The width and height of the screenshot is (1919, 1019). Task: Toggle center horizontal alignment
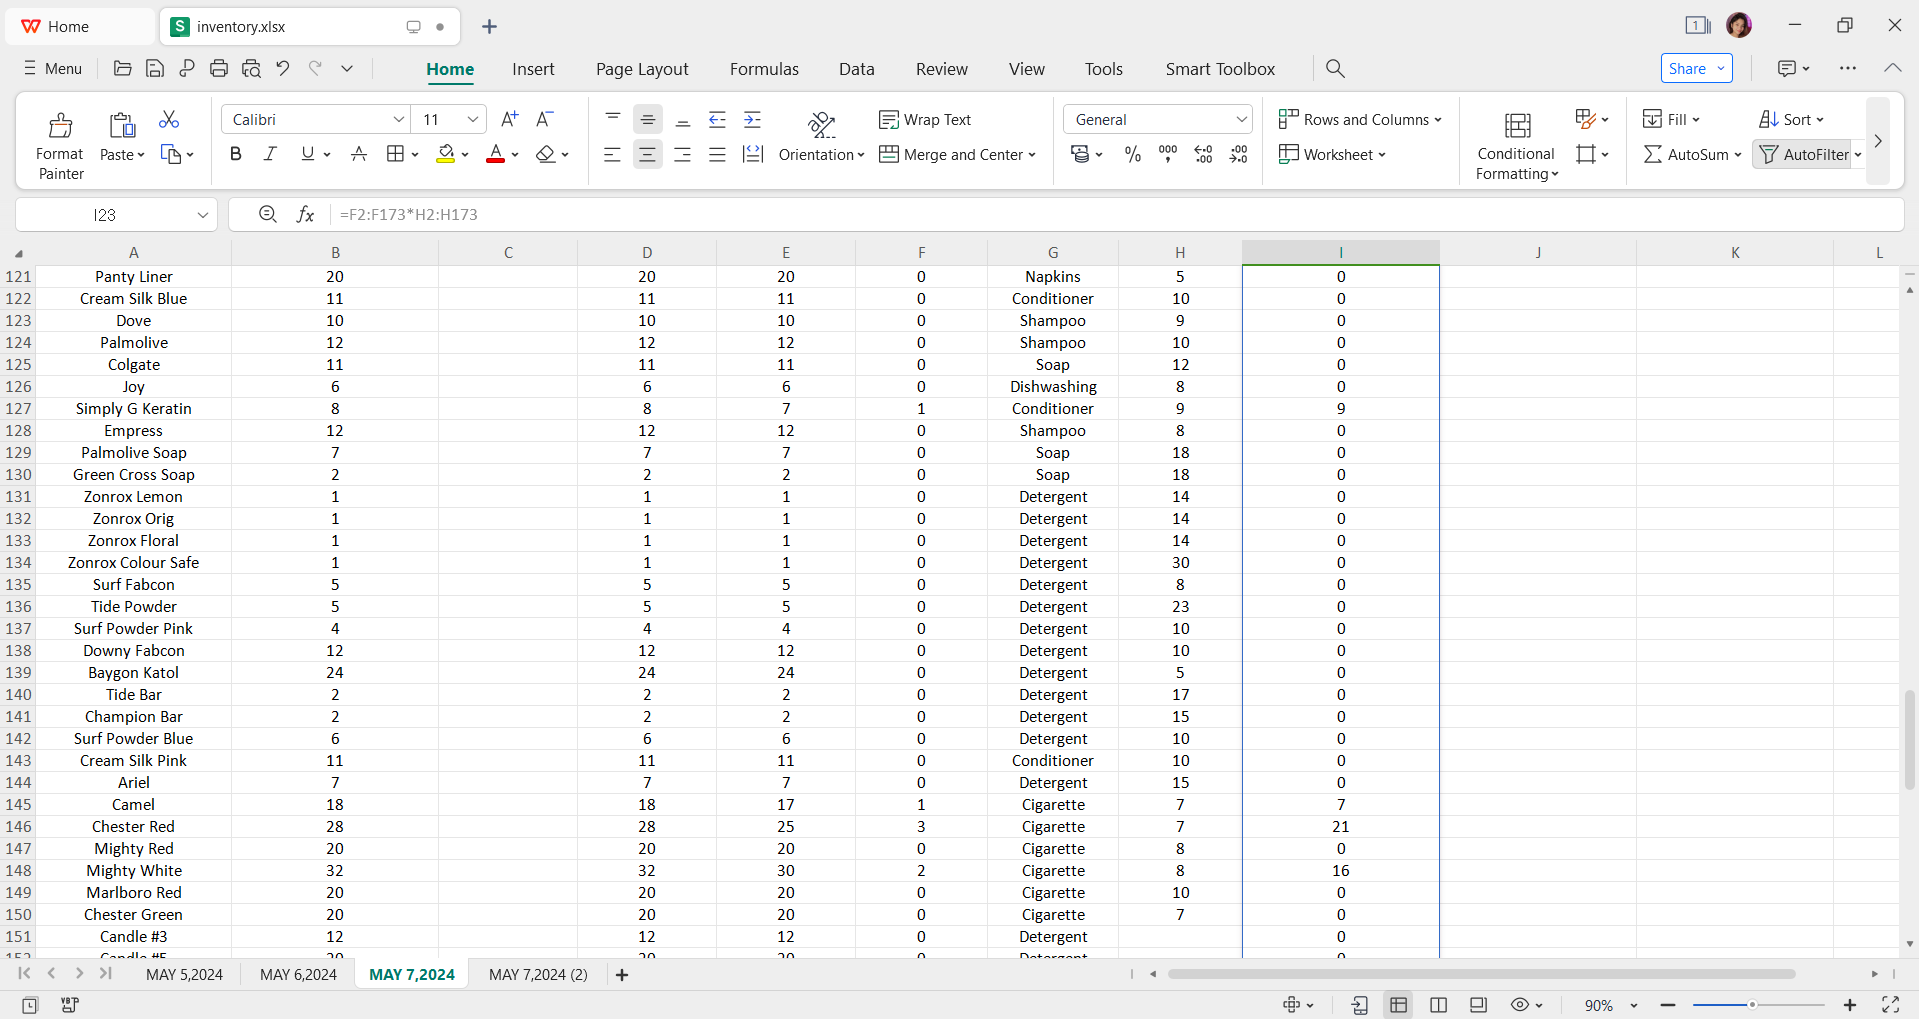click(x=647, y=154)
